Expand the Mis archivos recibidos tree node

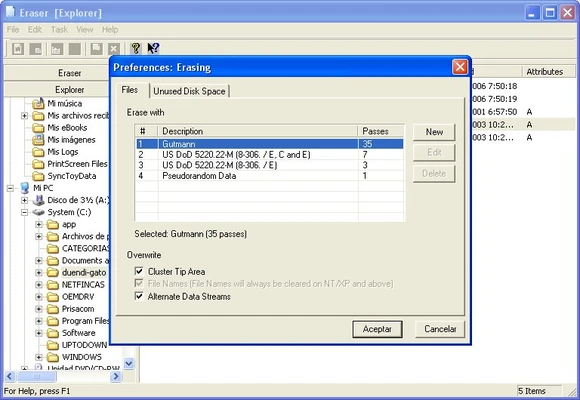[24, 116]
